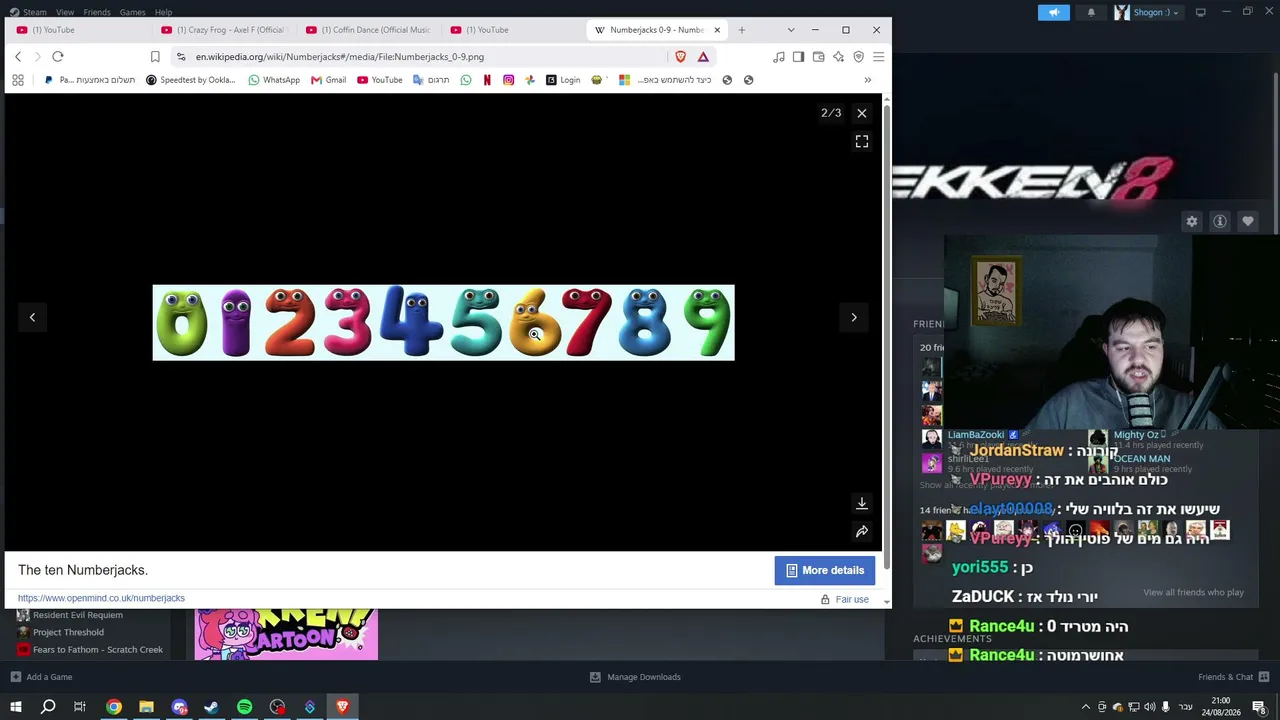Show the next image in viewer
Screen dimensions: 1280x720
(x=854, y=317)
